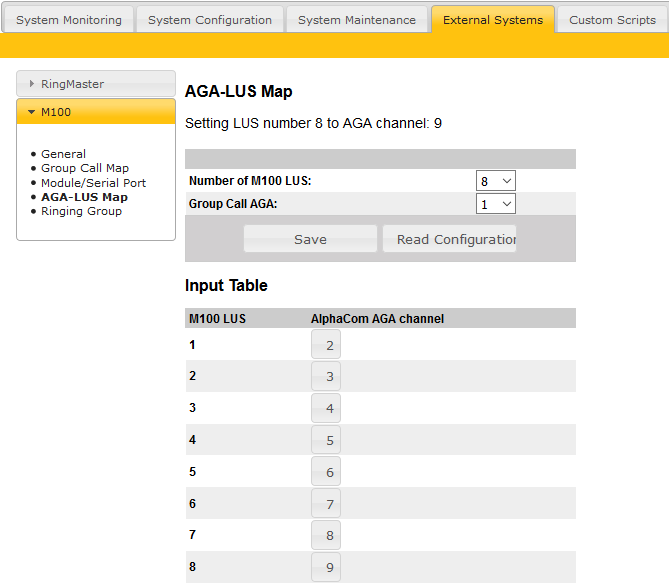The height and width of the screenshot is (587, 669).
Task: Open the Group Call AGA dropdown
Action: point(495,204)
